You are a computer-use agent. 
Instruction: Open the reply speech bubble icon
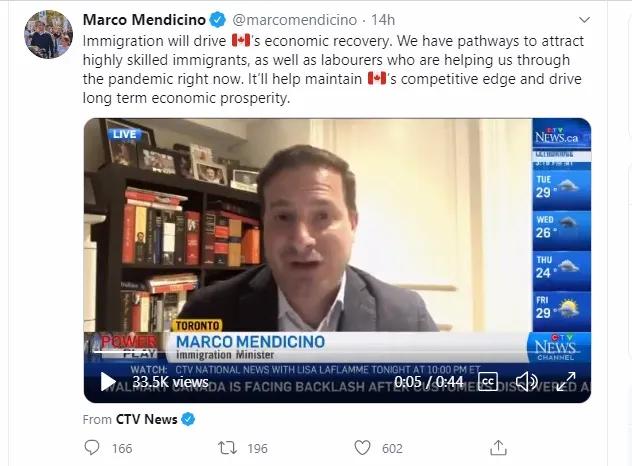click(x=92, y=447)
